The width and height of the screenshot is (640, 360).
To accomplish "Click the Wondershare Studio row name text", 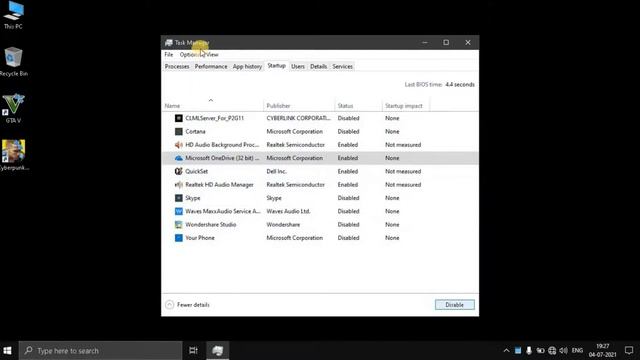I will tap(211, 224).
